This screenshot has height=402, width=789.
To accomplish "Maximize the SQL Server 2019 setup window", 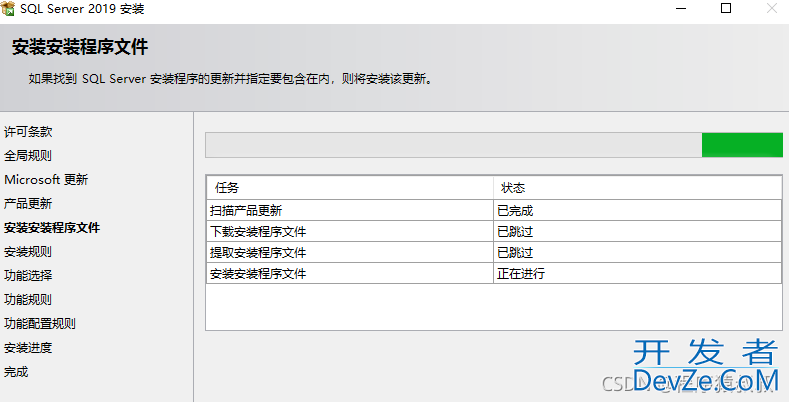I will point(726,8).
